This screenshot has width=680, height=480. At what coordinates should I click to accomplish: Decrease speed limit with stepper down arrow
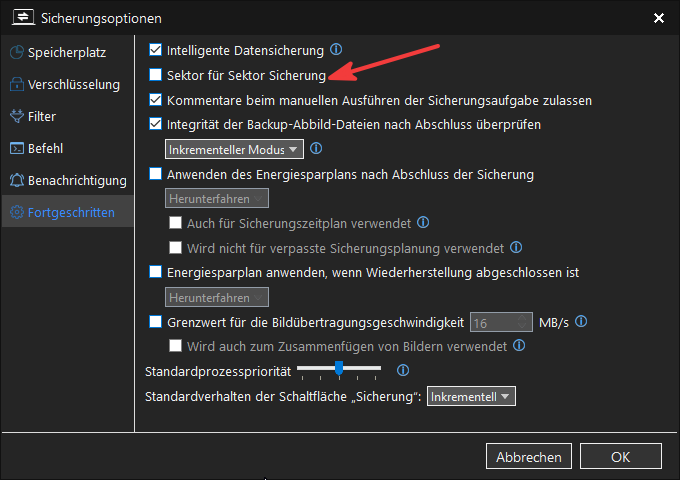coord(523,327)
